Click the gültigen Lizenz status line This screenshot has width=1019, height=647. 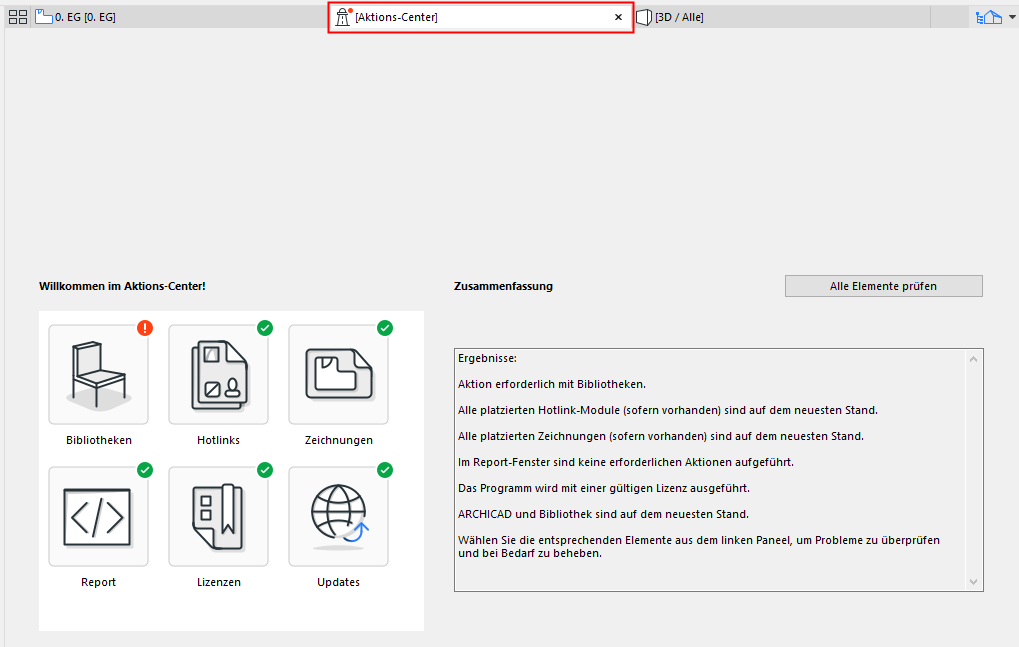tap(604, 488)
